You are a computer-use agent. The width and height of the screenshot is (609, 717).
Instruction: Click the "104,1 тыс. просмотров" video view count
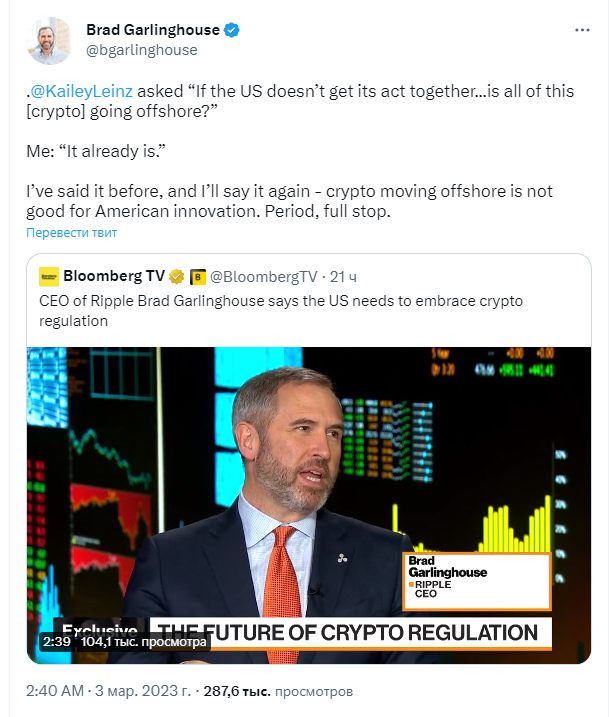[144, 641]
